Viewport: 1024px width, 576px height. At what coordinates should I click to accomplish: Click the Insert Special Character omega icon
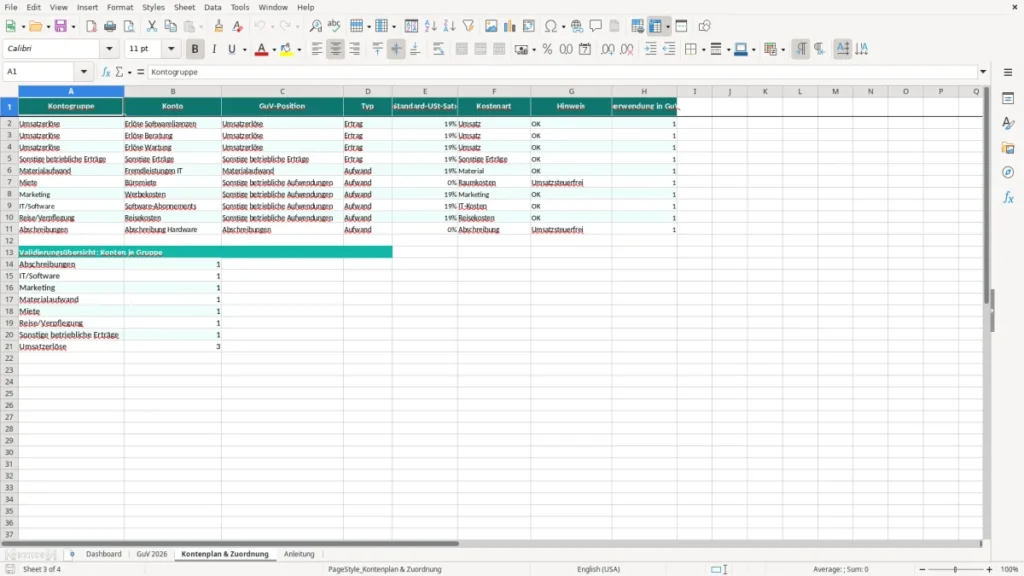coord(551,26)
